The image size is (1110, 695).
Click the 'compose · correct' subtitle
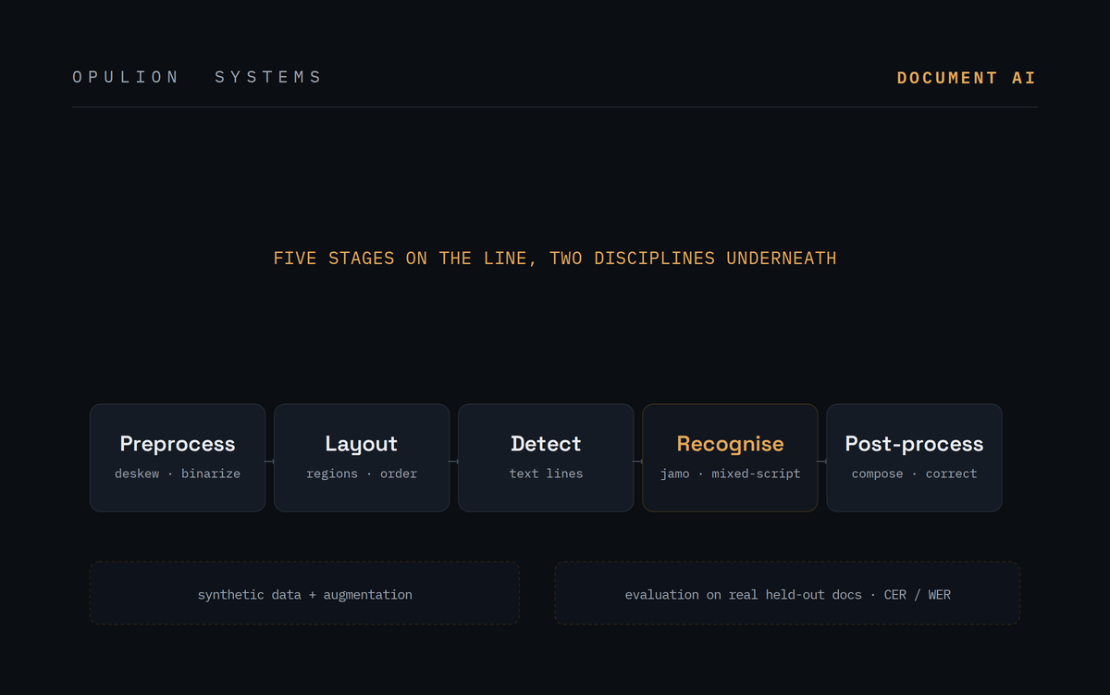point(914,473)
